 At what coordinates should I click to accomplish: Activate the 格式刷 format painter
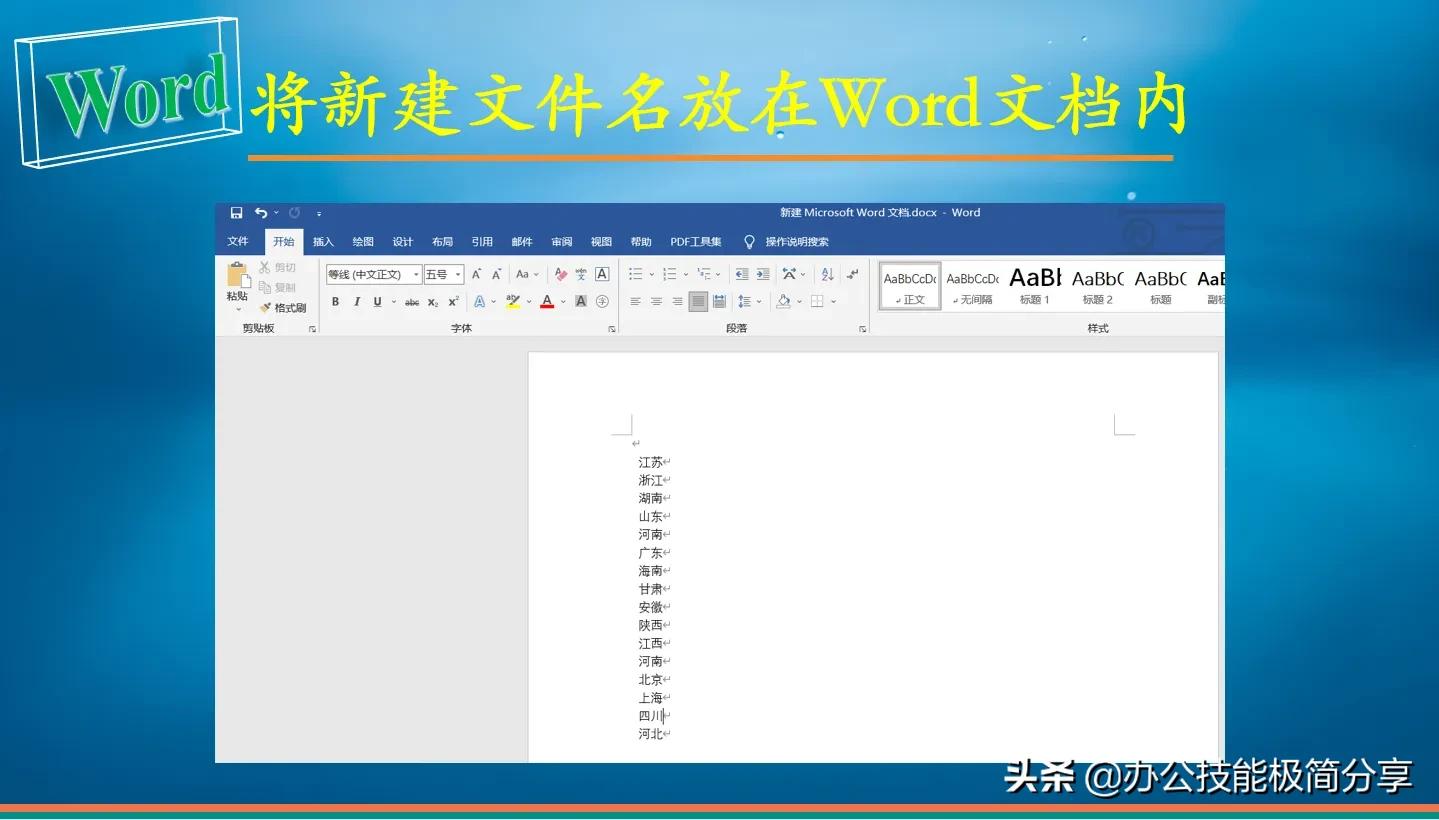pos(283,308)
